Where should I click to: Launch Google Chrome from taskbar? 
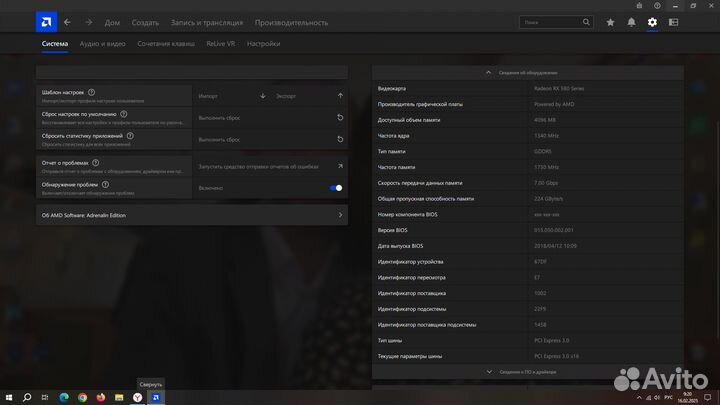click(82, 398)
